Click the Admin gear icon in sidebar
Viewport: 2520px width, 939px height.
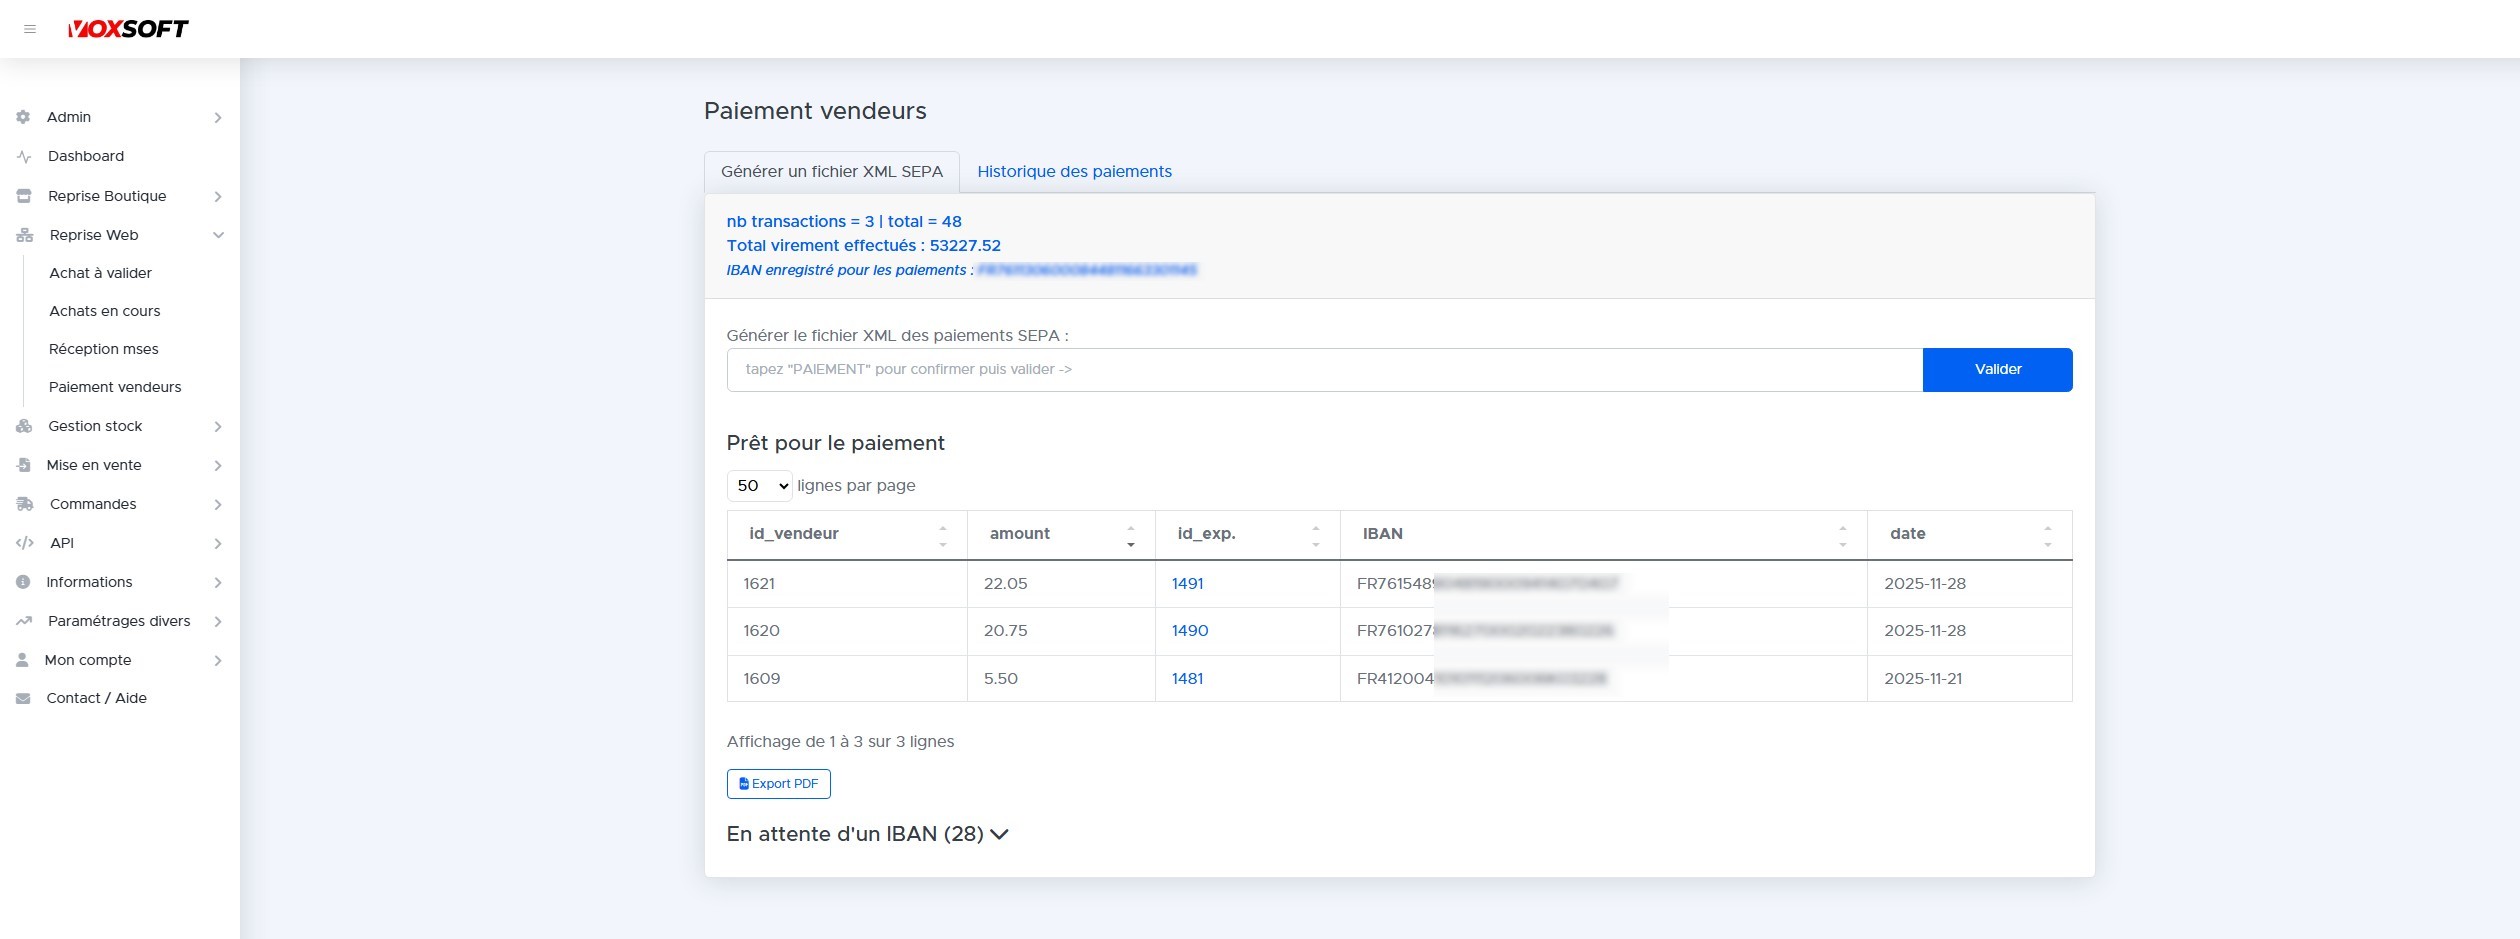tap(22, 117)
